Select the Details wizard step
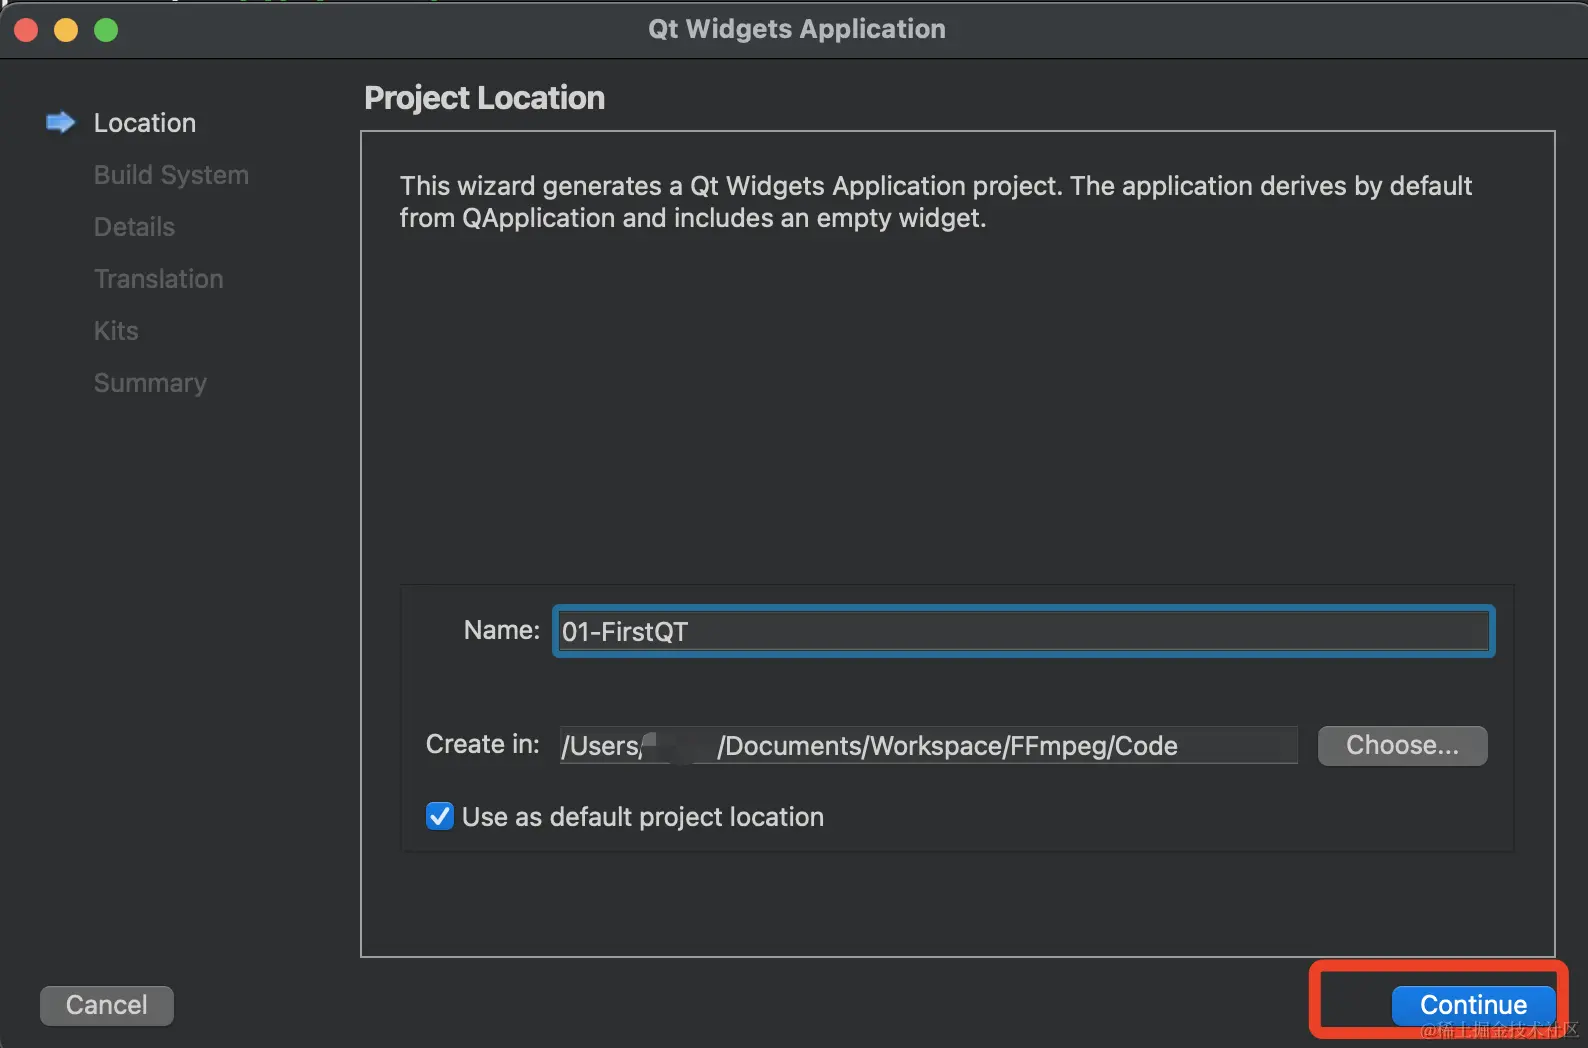 tap(134, 227)
